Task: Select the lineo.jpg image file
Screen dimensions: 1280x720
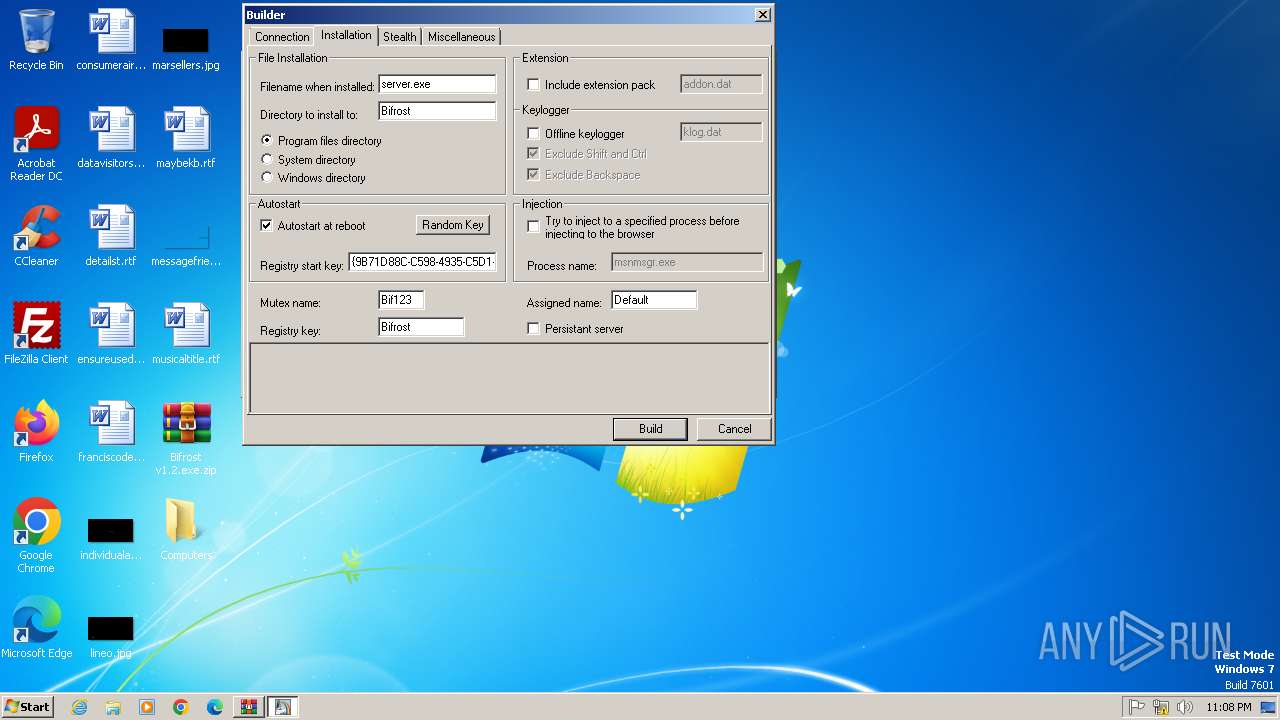Action: [111, 636]
